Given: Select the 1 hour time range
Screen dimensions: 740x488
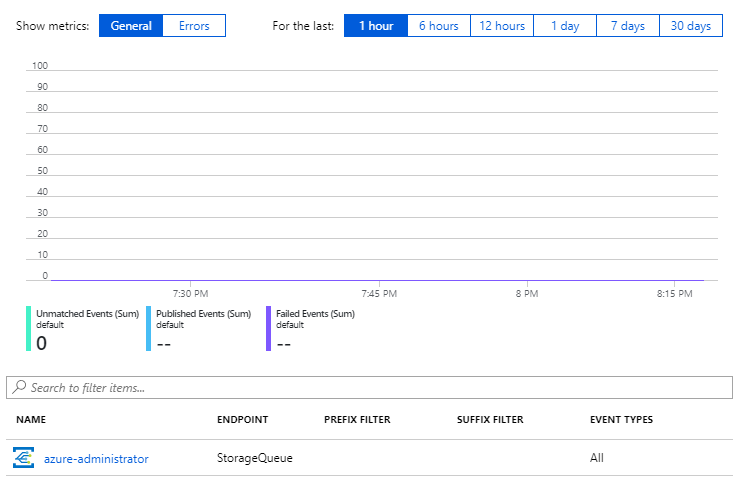Looking at the screenshot, I should pyautogui.click(x=376, y=26).
